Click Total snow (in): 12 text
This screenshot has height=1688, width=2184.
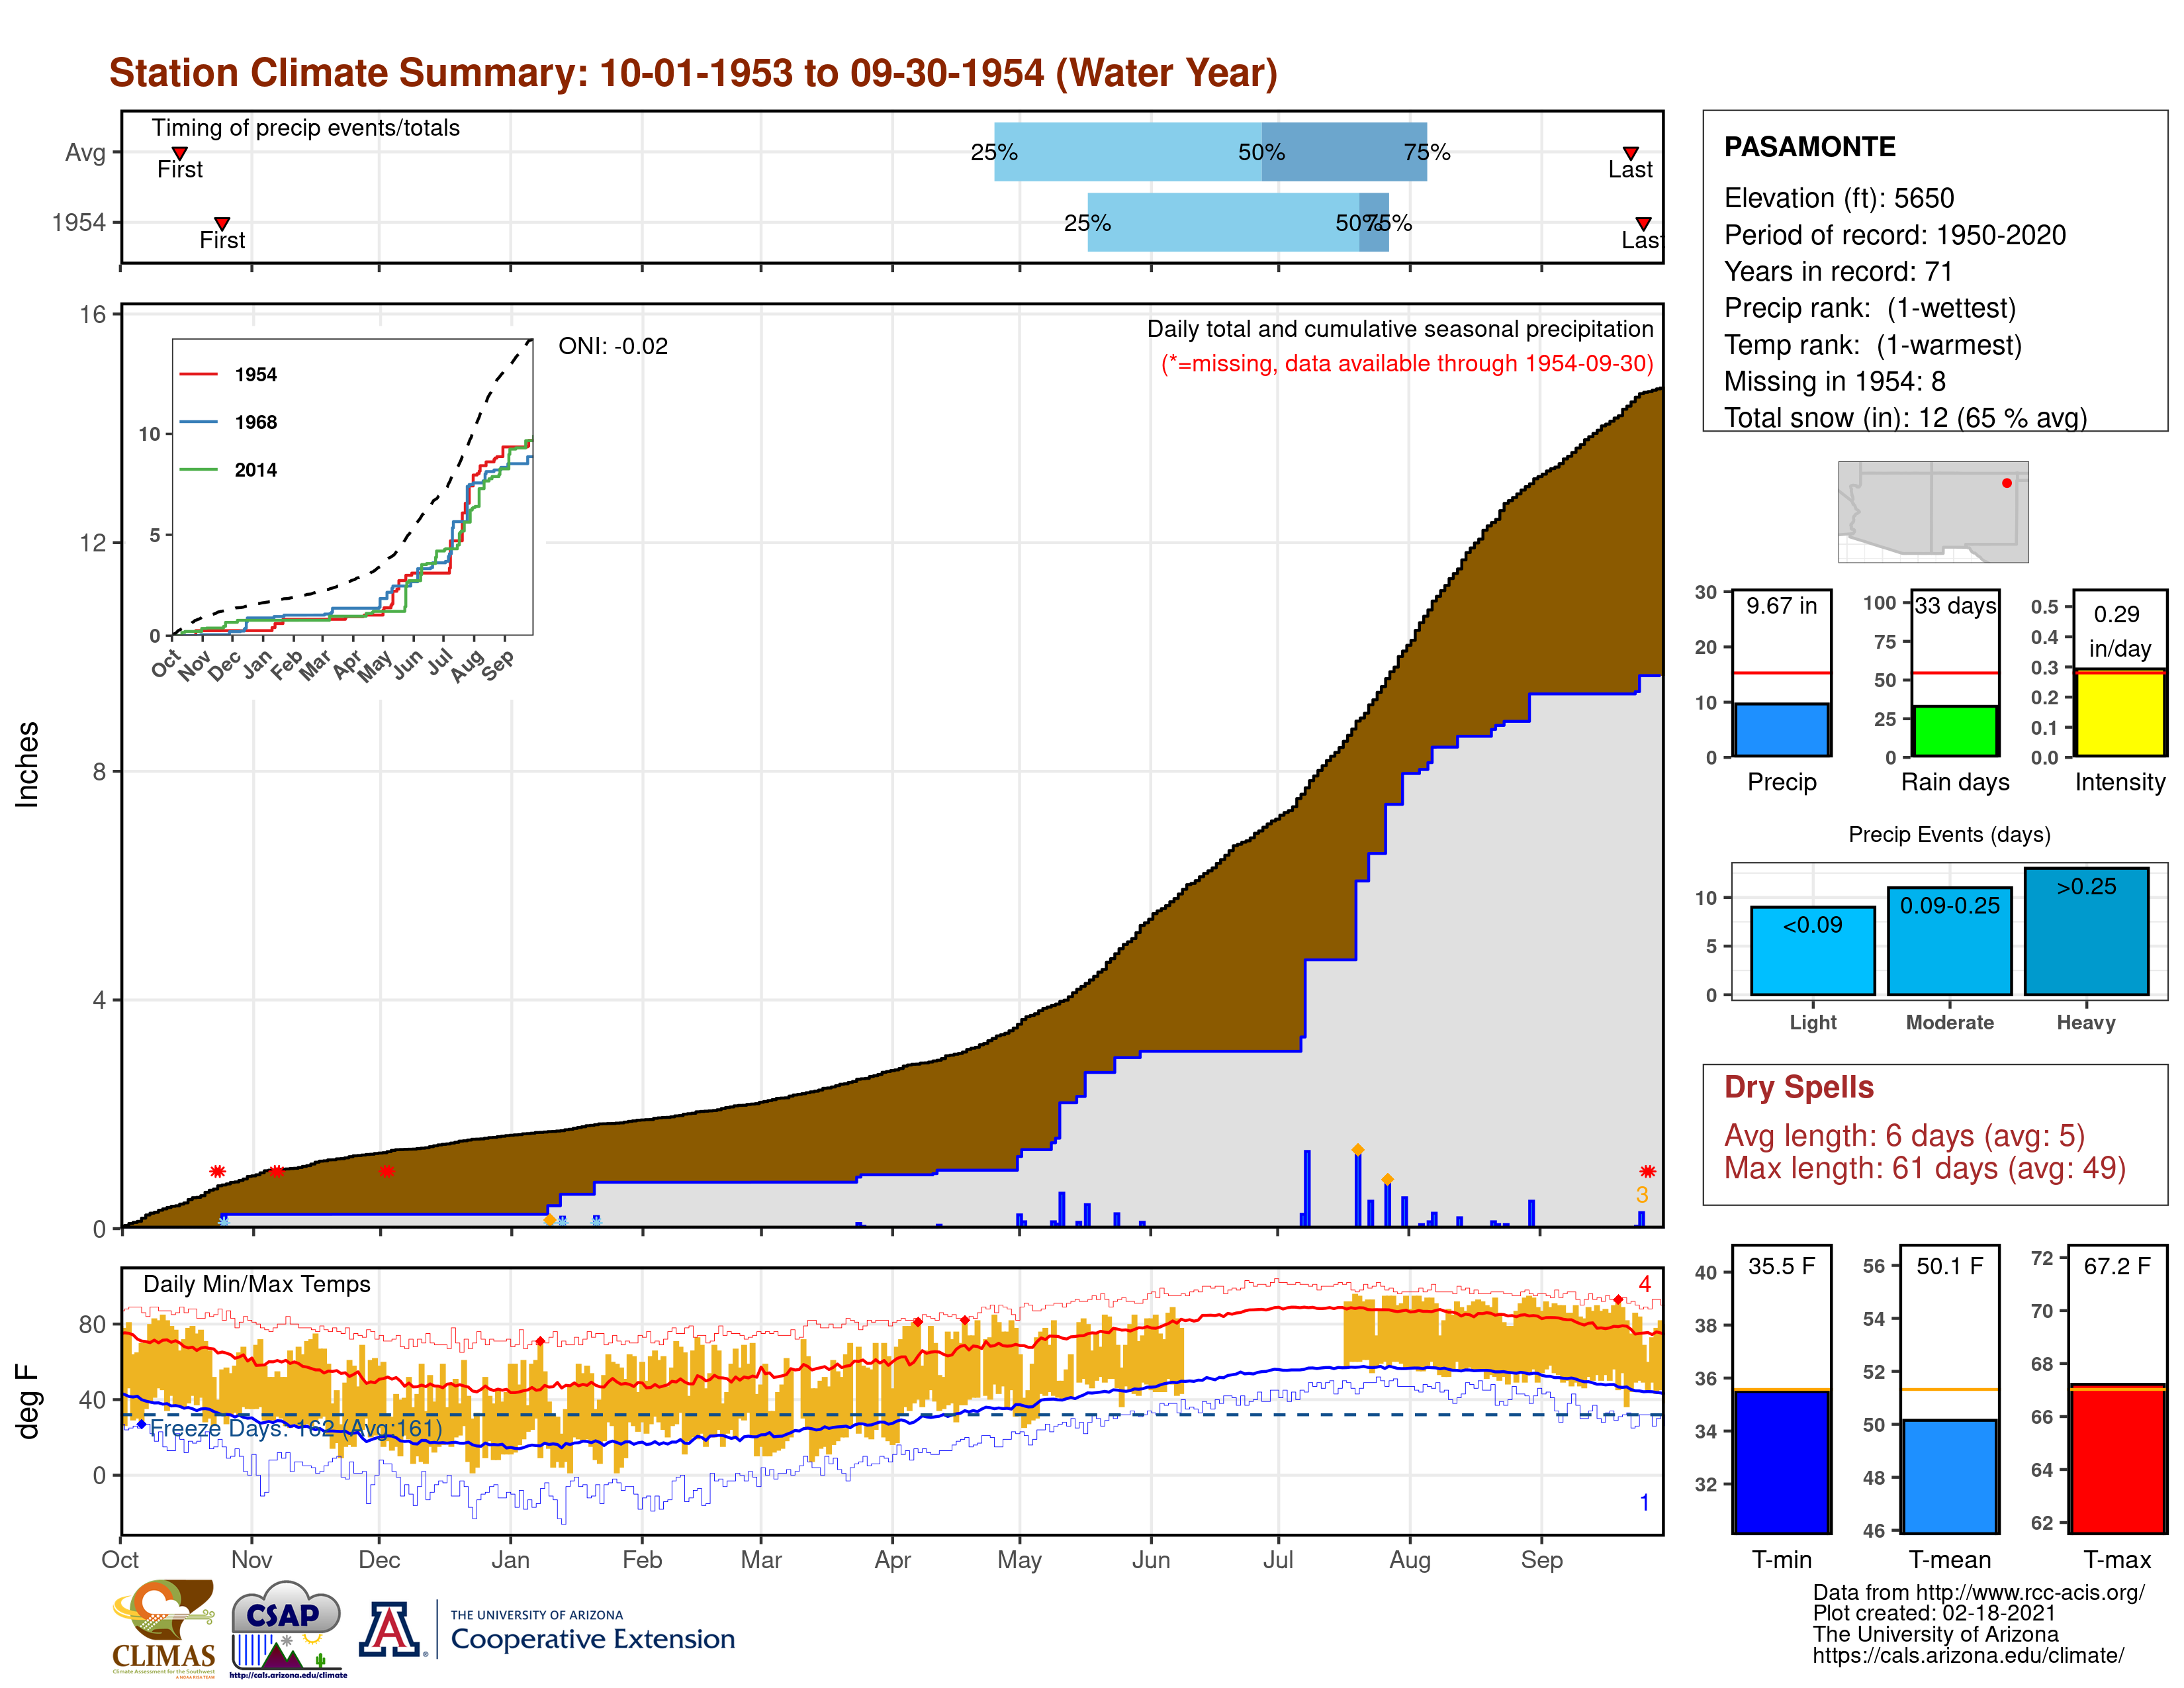[1836, 418]
